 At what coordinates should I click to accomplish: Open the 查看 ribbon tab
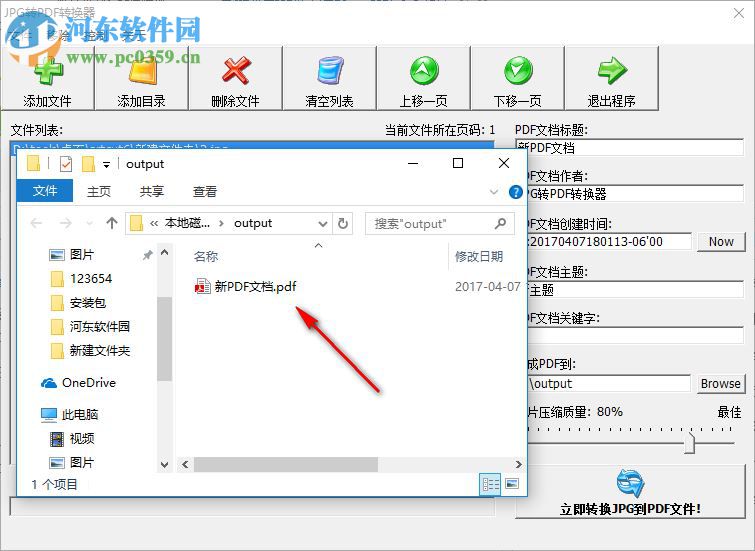pos(205,191)
